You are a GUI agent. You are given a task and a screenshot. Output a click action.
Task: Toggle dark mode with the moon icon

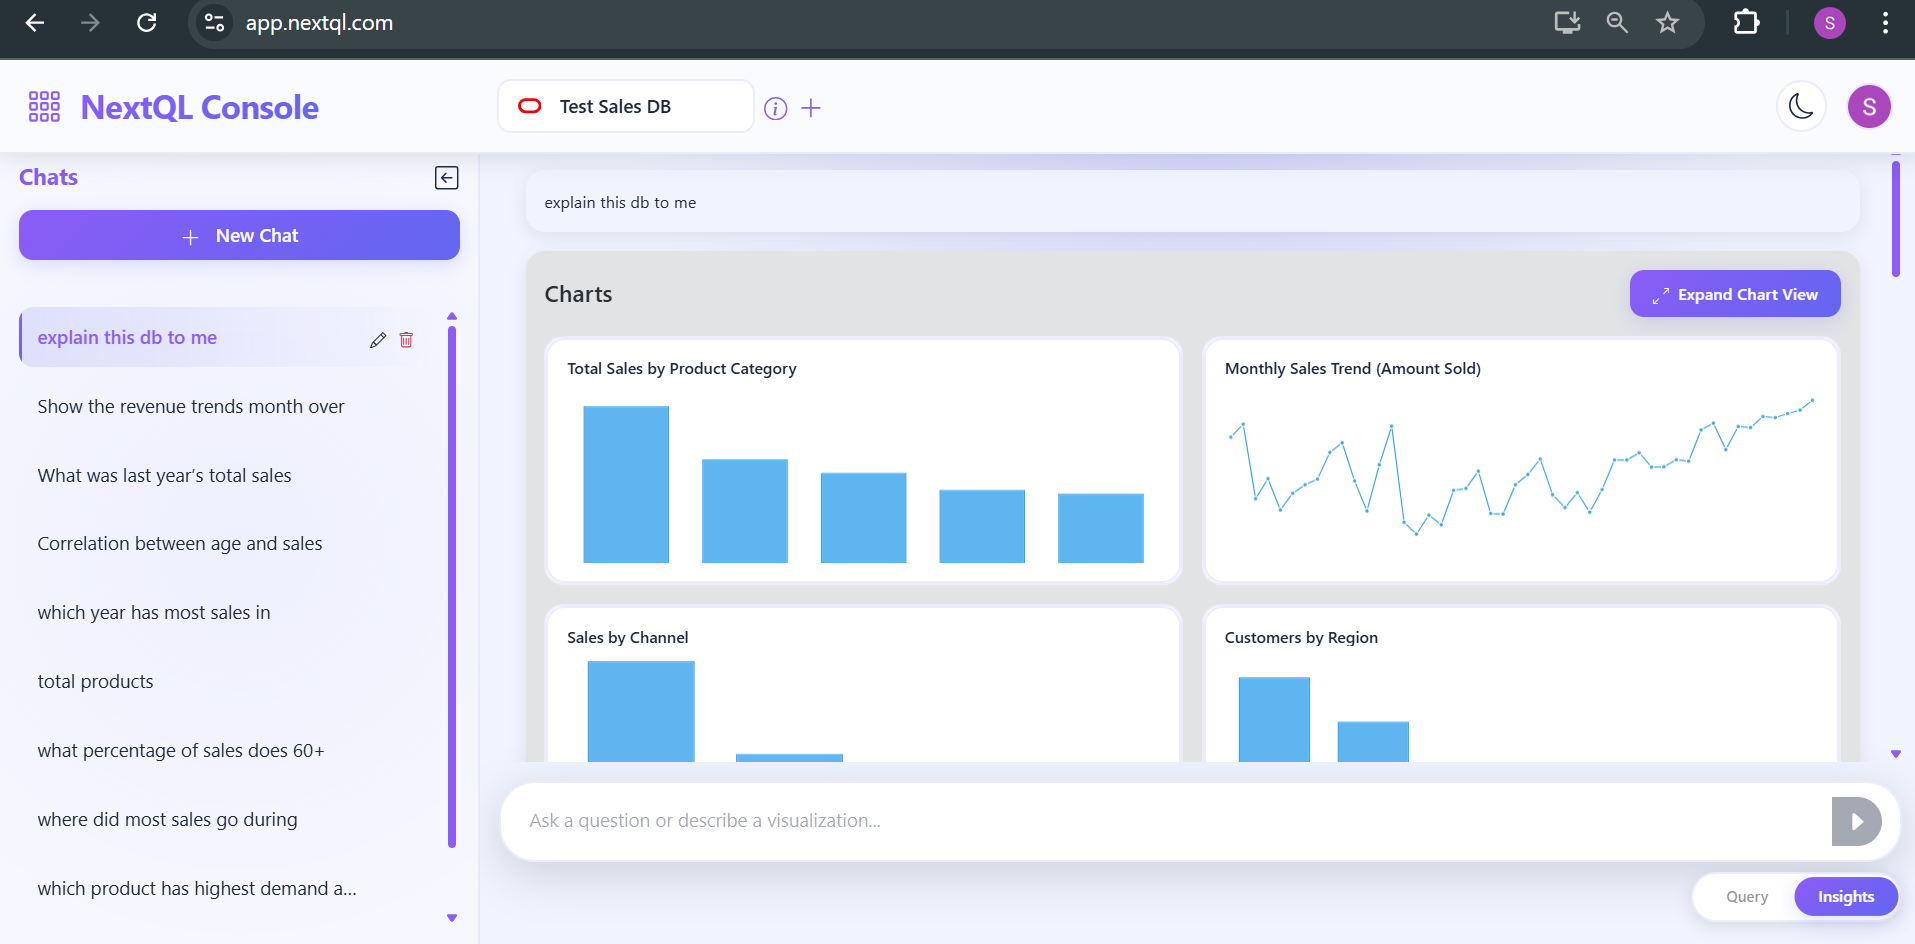coord(1801,106)
